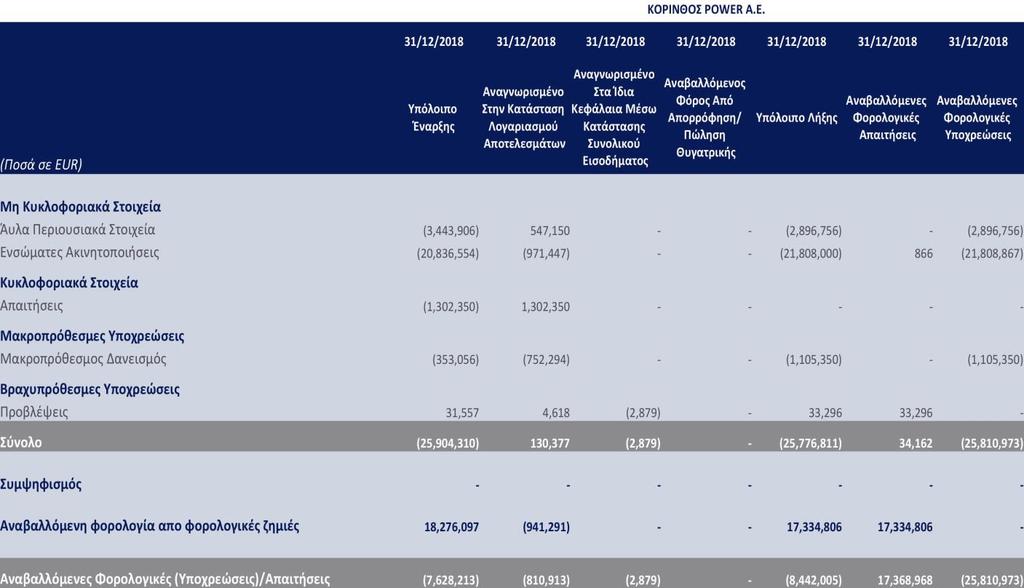This screenshot has width=1024, height=588.
Task: Click the total value 130,377
Action: point(550,443)
